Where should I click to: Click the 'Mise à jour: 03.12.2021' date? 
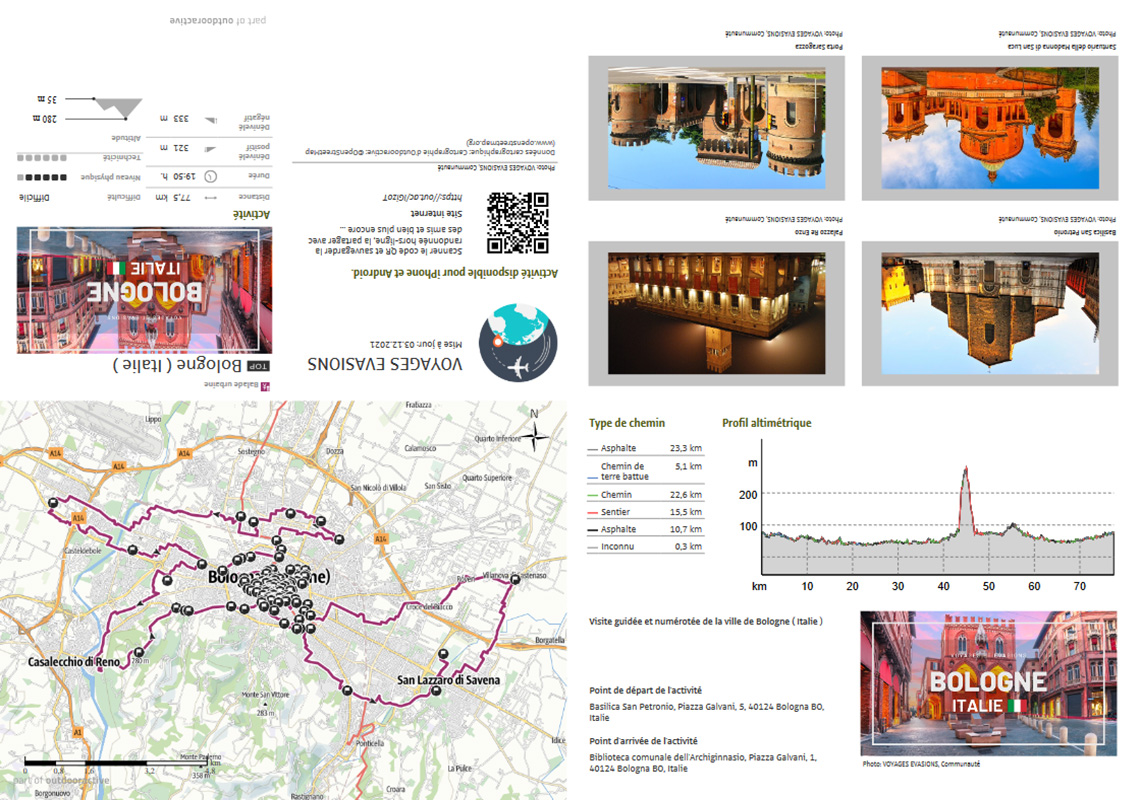[x=416, y=343]
